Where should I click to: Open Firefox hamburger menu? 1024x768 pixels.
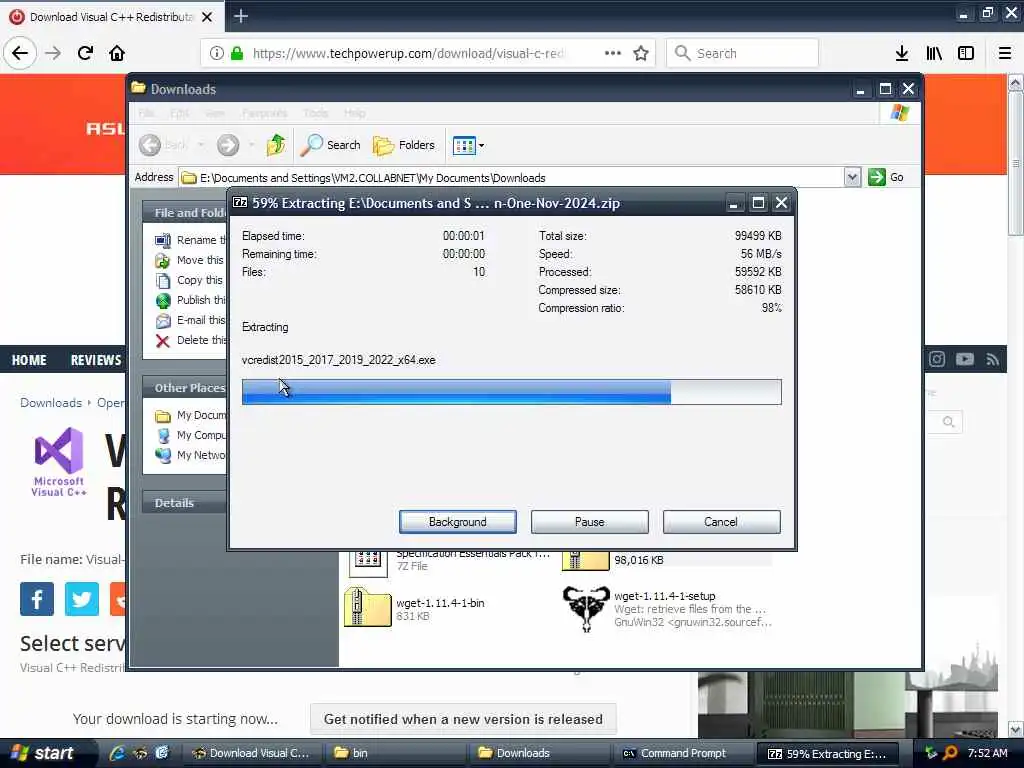[x=1005, y=53]
